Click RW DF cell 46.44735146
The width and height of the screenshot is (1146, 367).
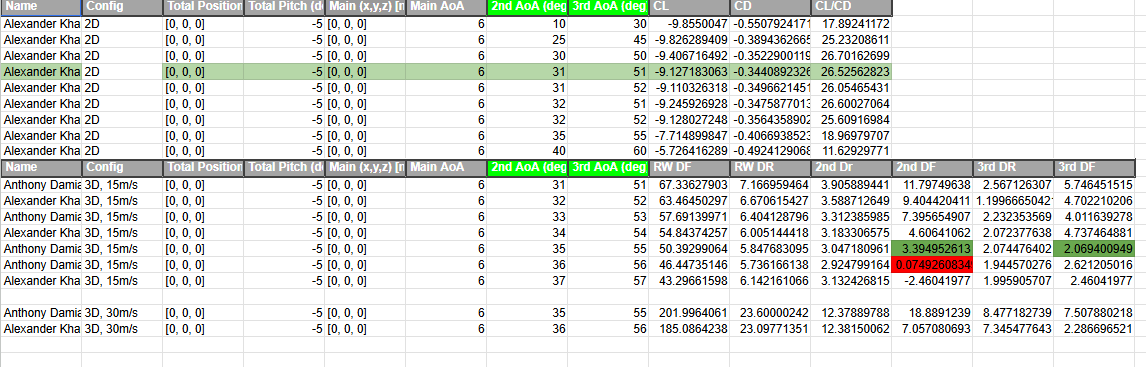[689, 265]
